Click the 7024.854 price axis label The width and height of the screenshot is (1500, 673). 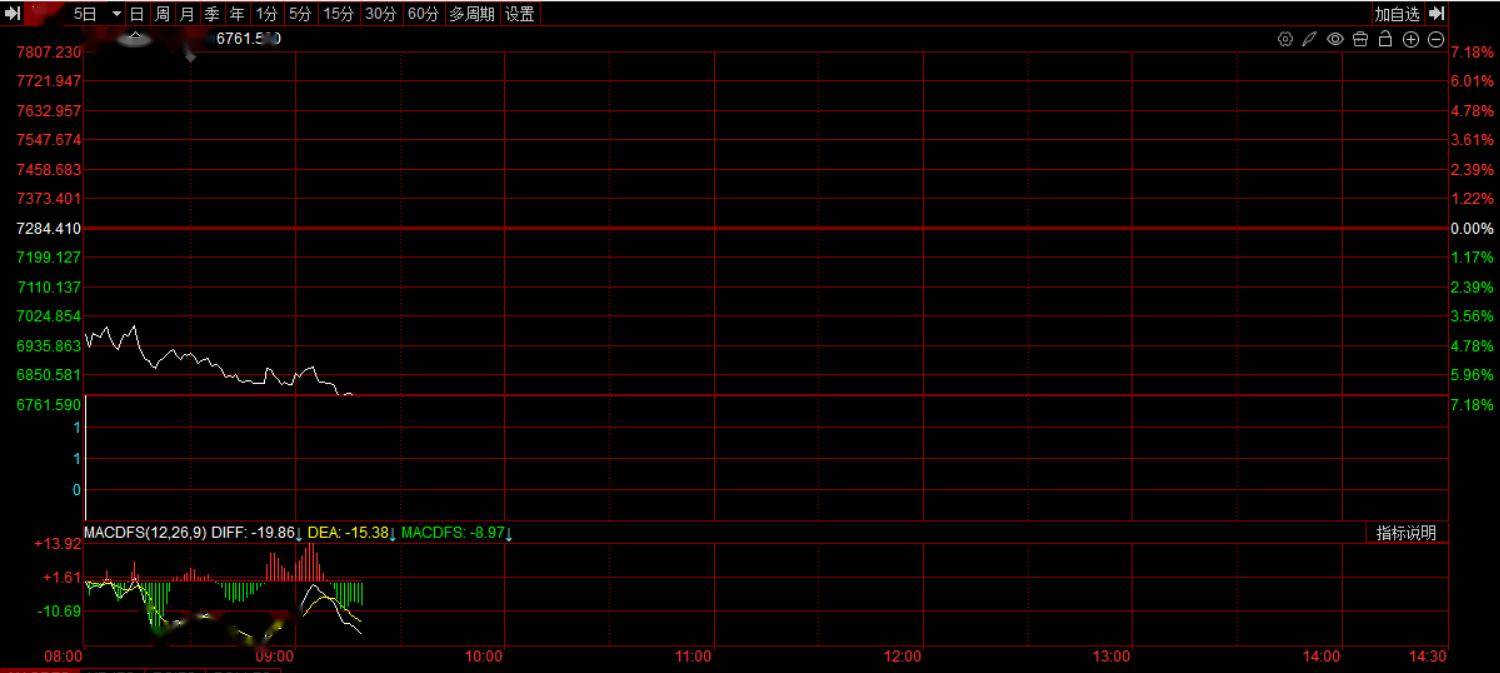[49, 317]
